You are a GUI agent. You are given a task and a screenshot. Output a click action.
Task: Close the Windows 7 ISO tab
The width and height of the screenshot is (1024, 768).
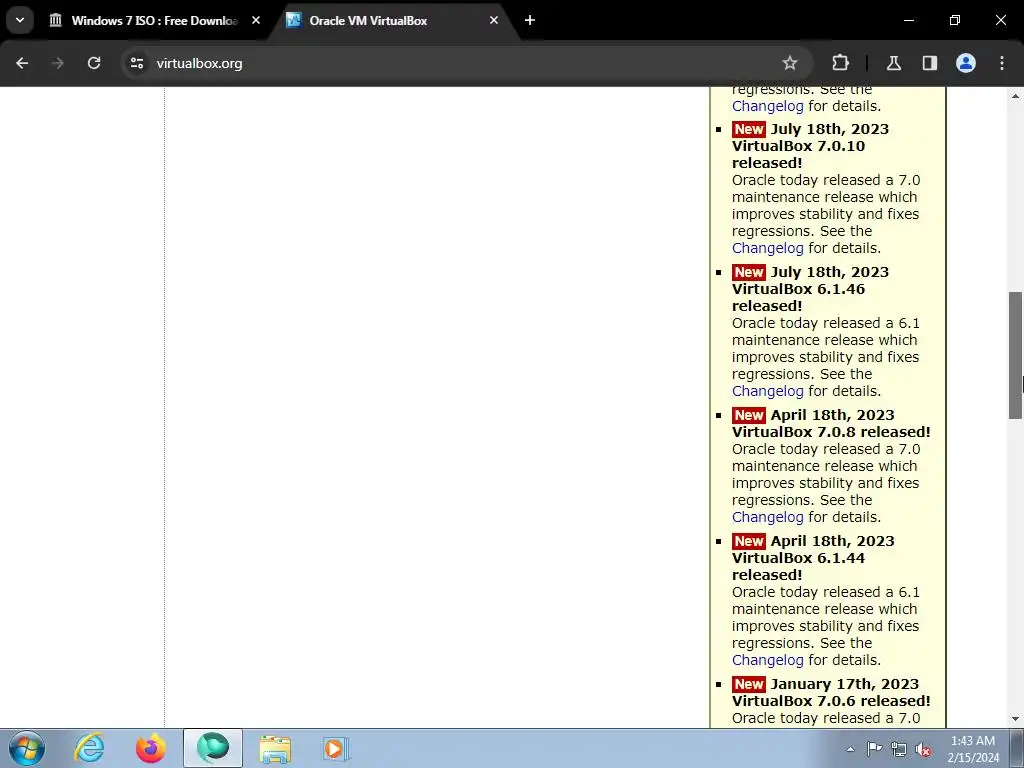[256, 20]
